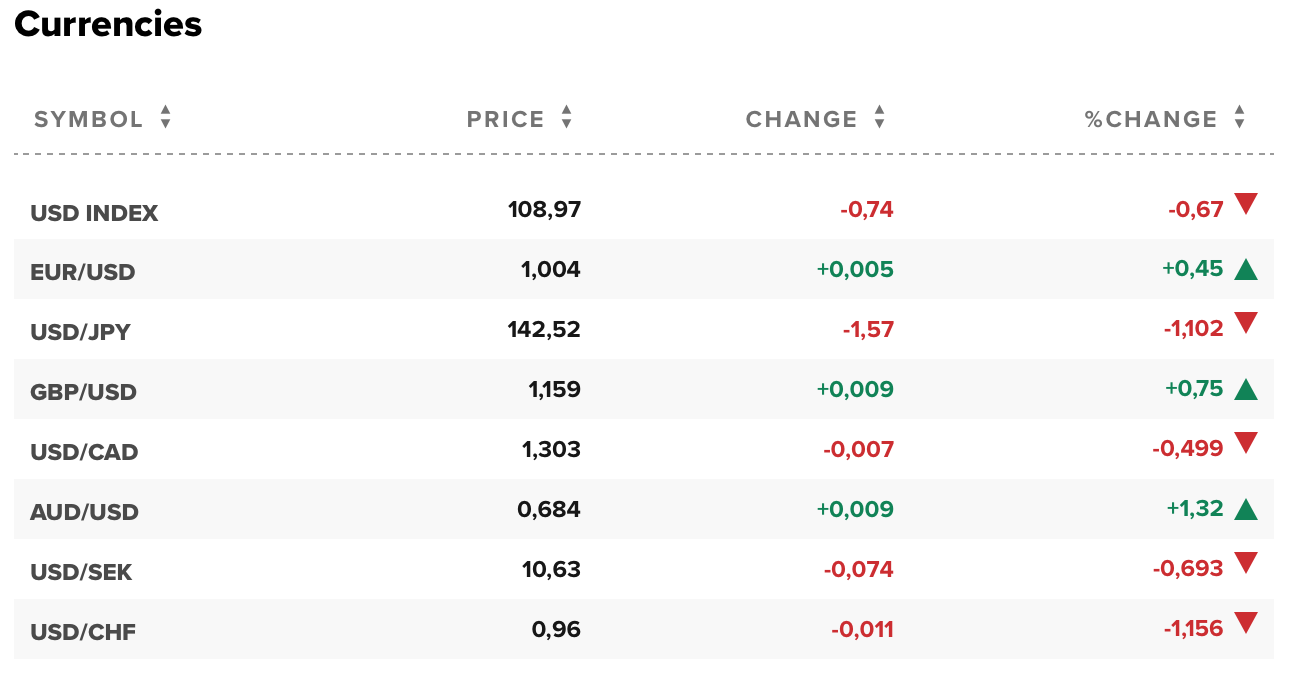Click the Currencies section heading

[x=108, y=24]
